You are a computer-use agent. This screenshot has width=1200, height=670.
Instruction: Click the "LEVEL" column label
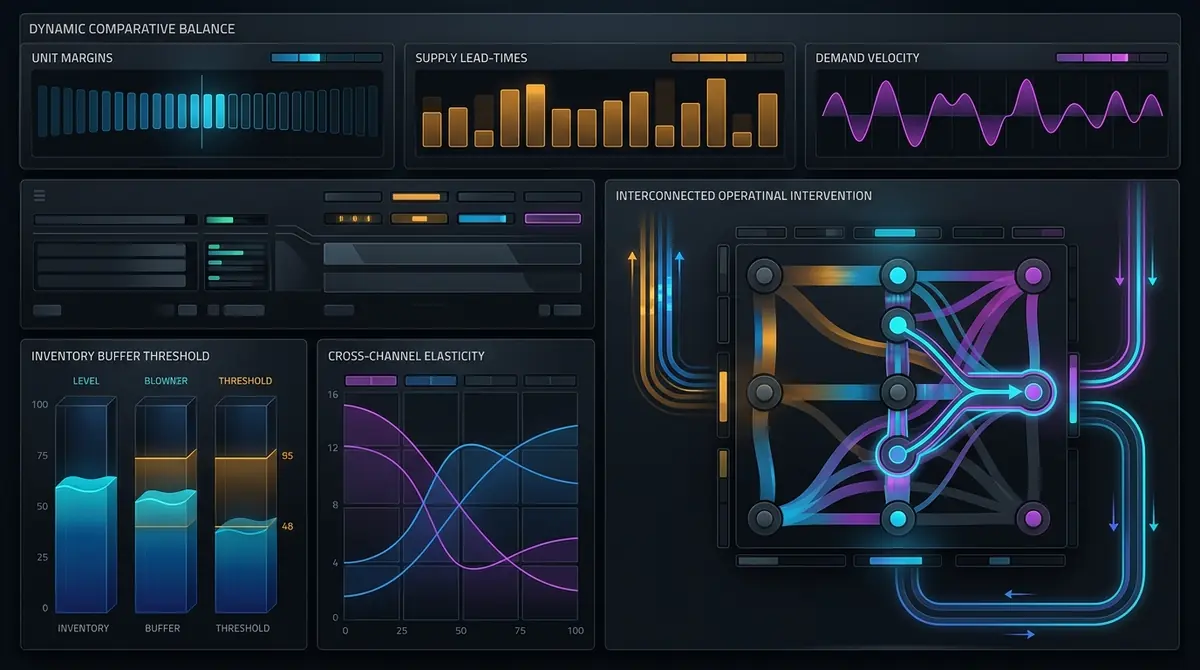(86, 381)
